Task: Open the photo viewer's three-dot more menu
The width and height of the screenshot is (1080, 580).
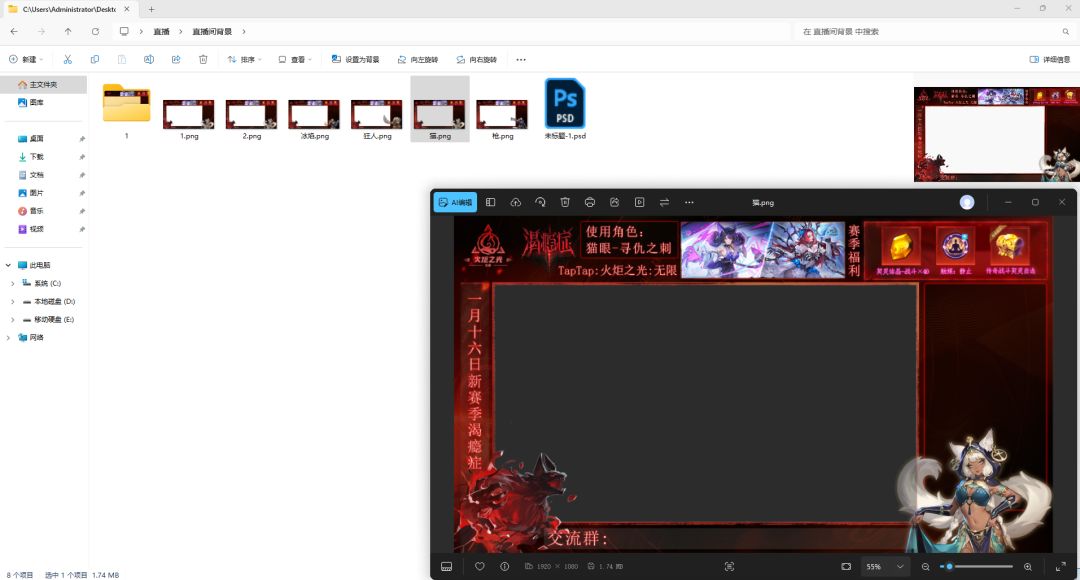Action: tap(689, 203)
